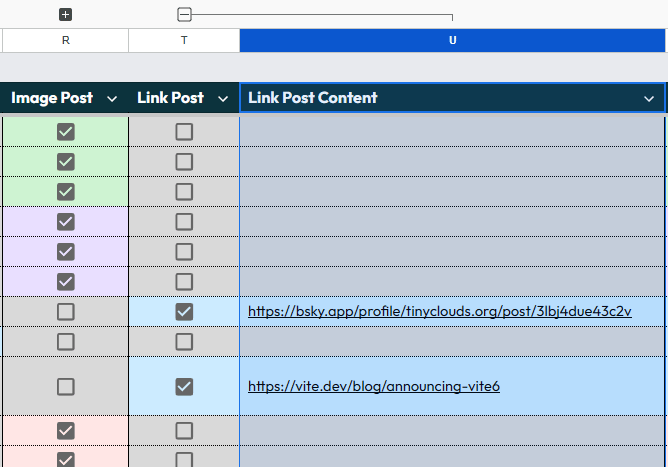Uncheck Link Post checkbox in vite.dev row
The height and width of the screenshot is (467, 668).
click(184, 386)
